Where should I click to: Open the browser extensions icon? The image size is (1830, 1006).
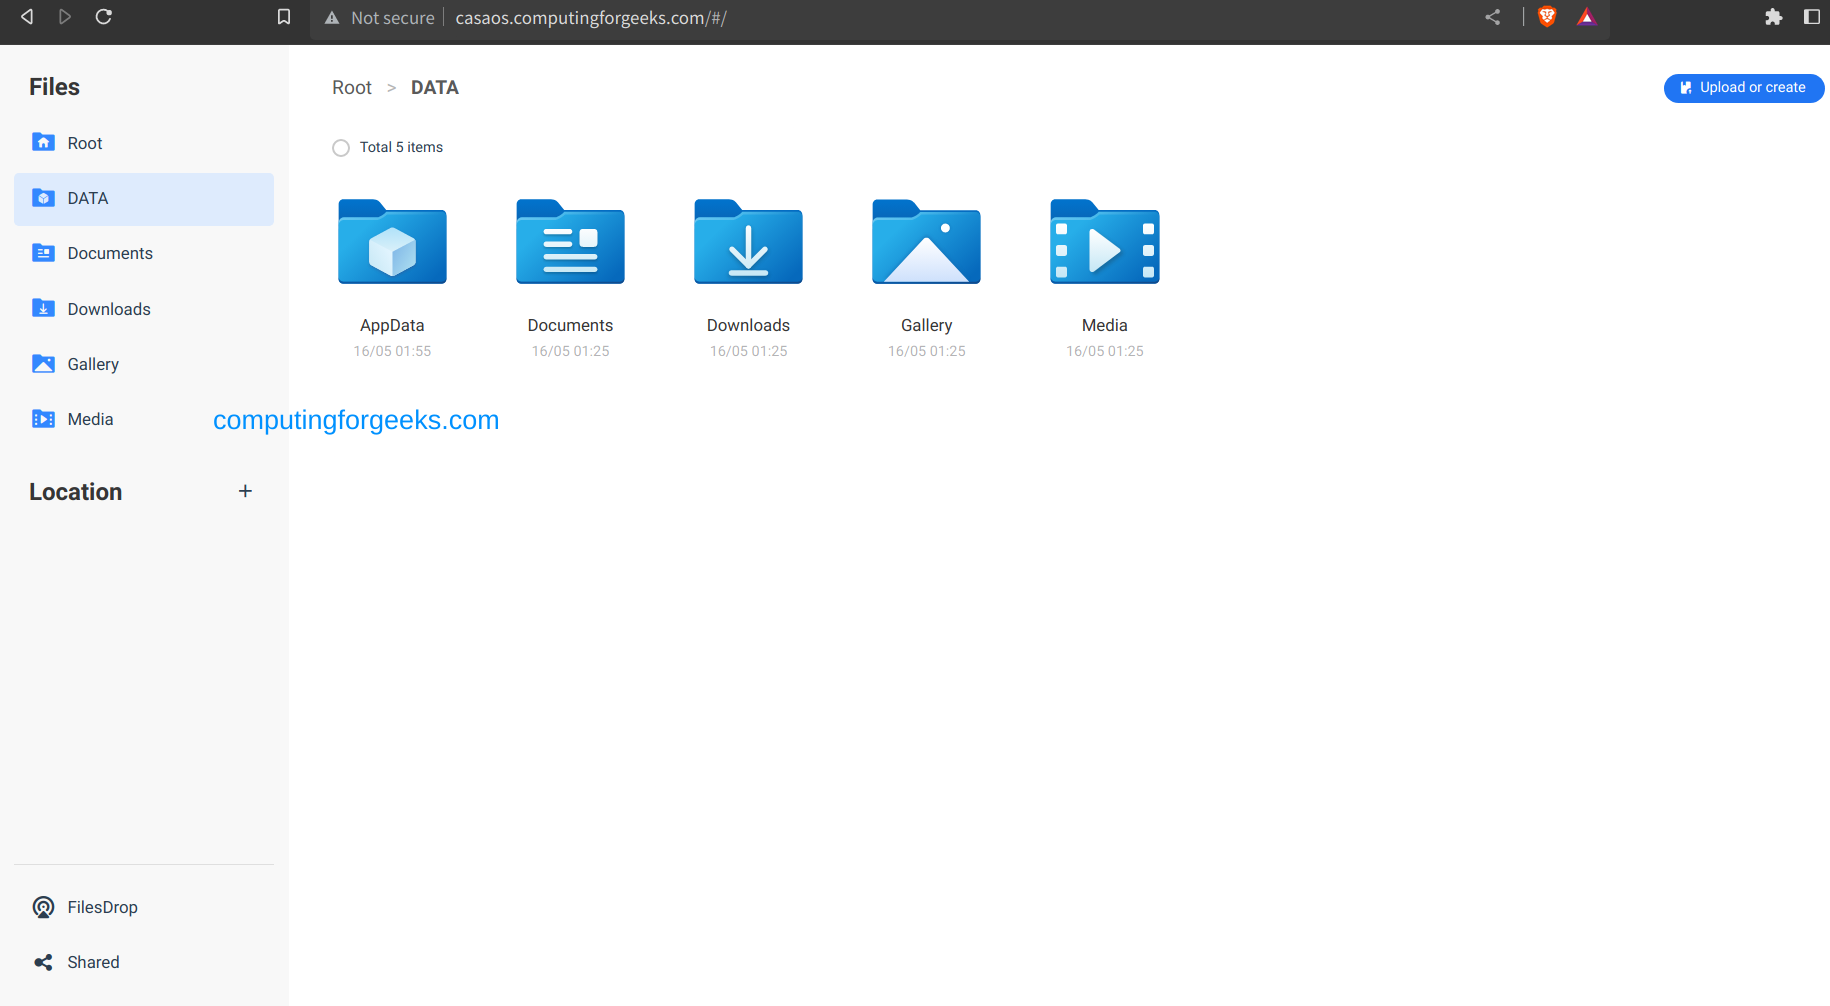pyautogui.click(x=1775, y=17)
